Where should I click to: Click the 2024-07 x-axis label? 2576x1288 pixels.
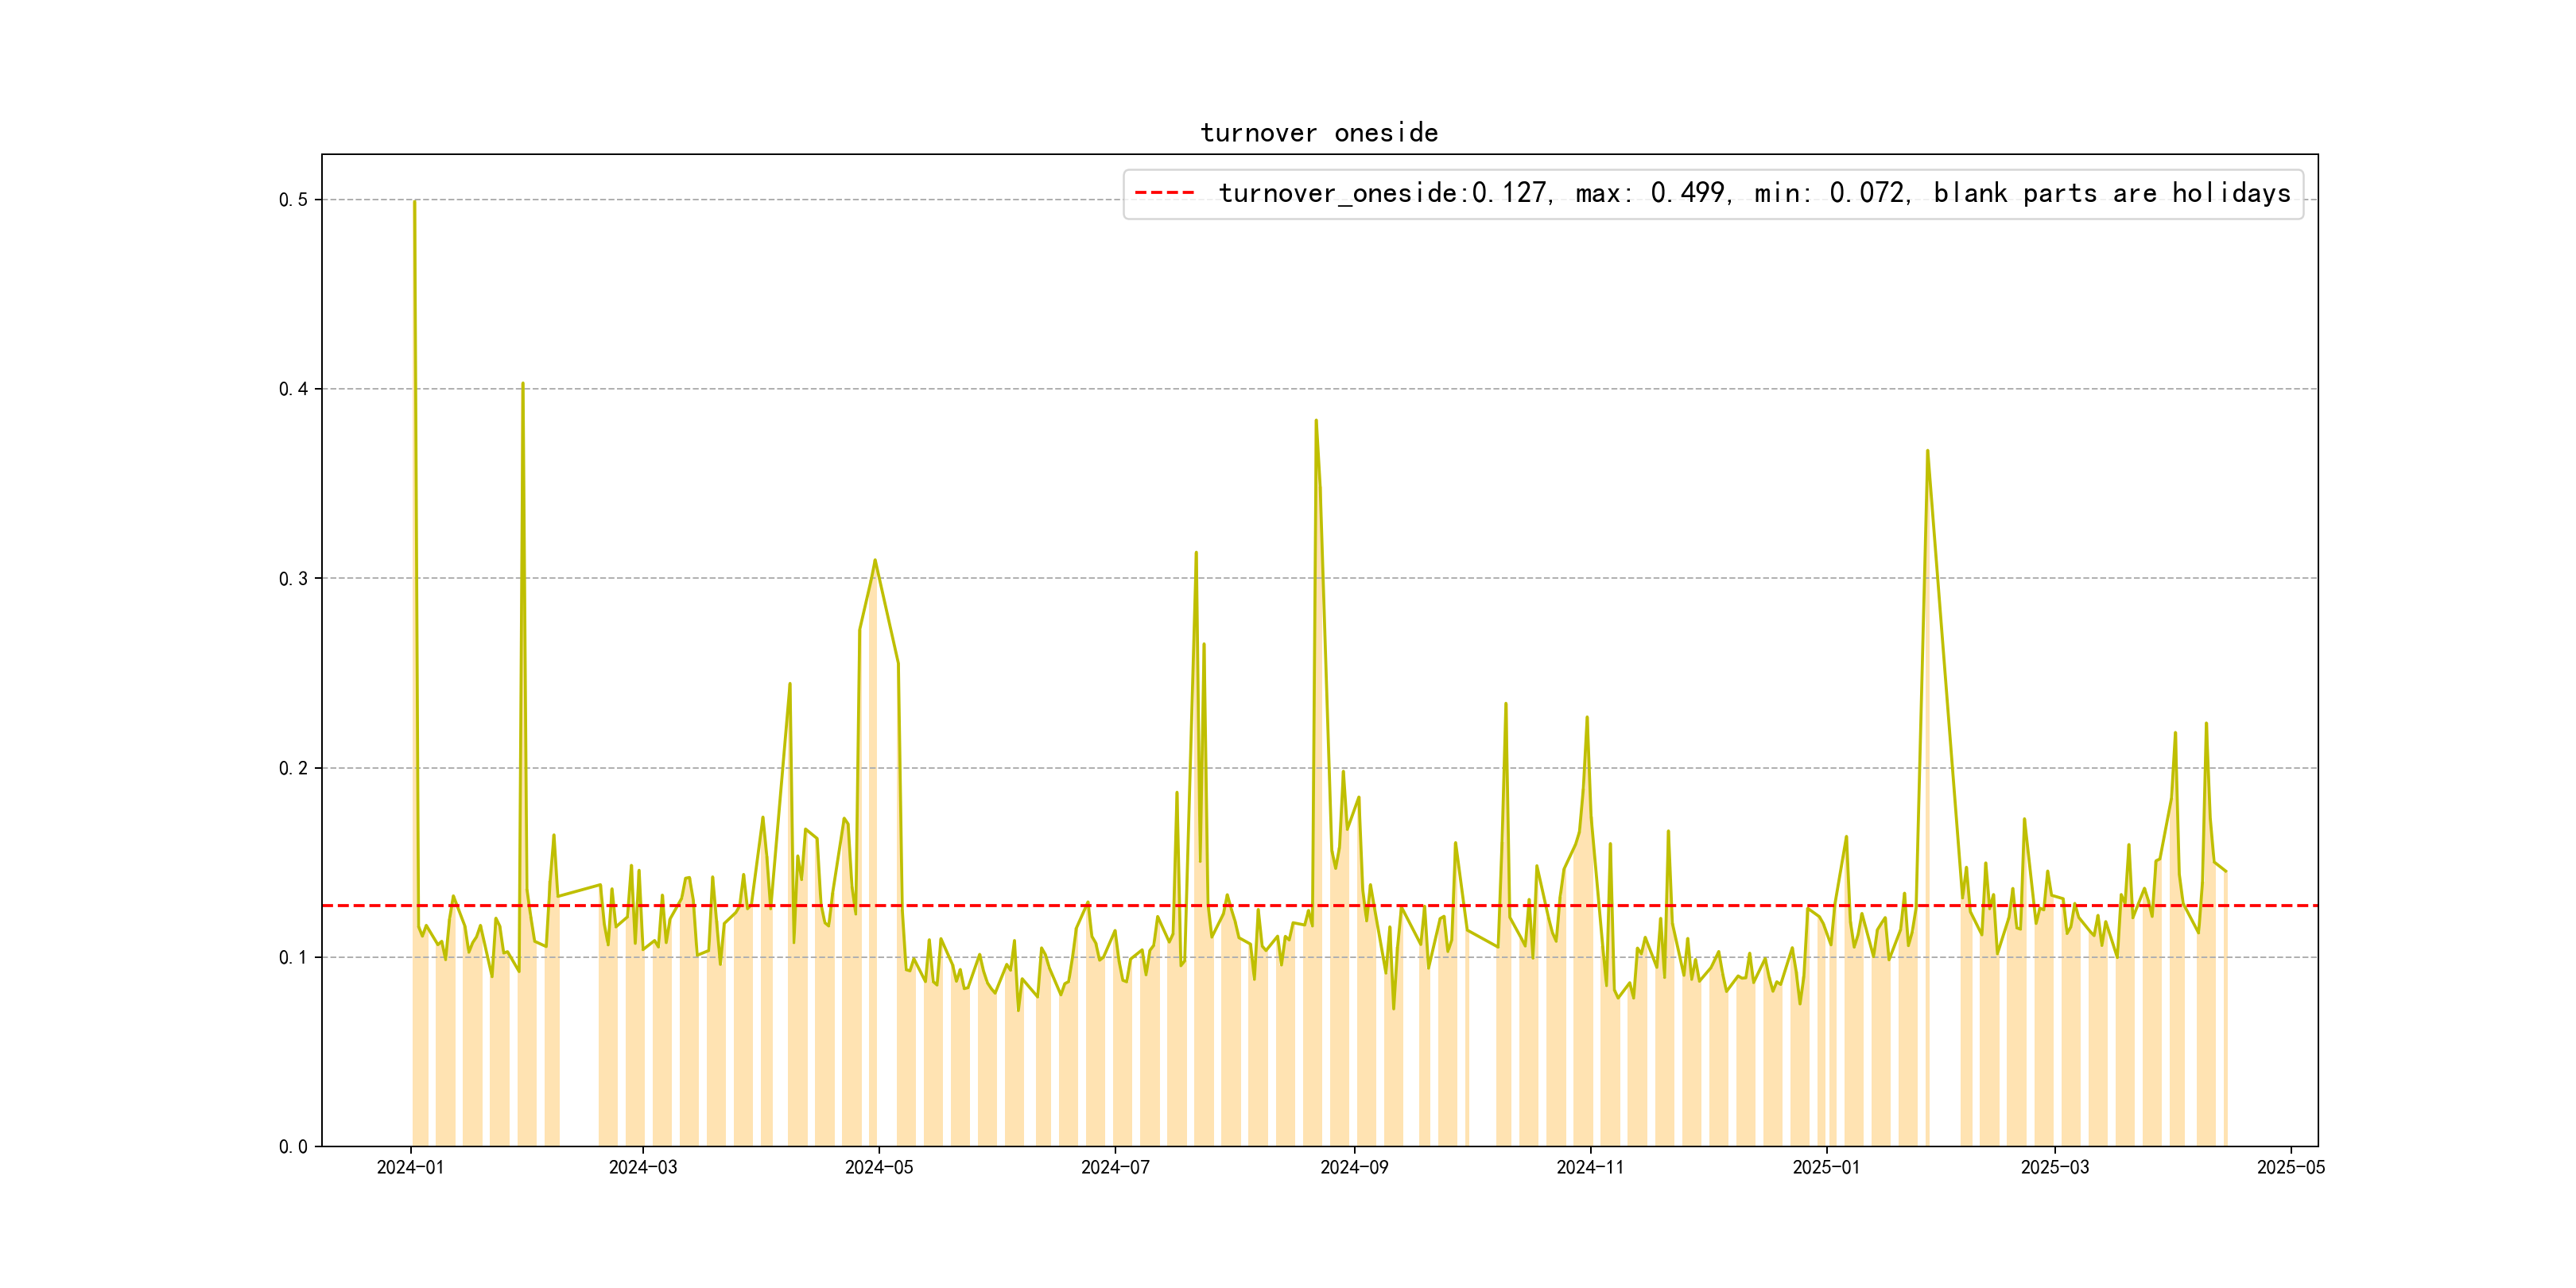tap(1115, 1167)
